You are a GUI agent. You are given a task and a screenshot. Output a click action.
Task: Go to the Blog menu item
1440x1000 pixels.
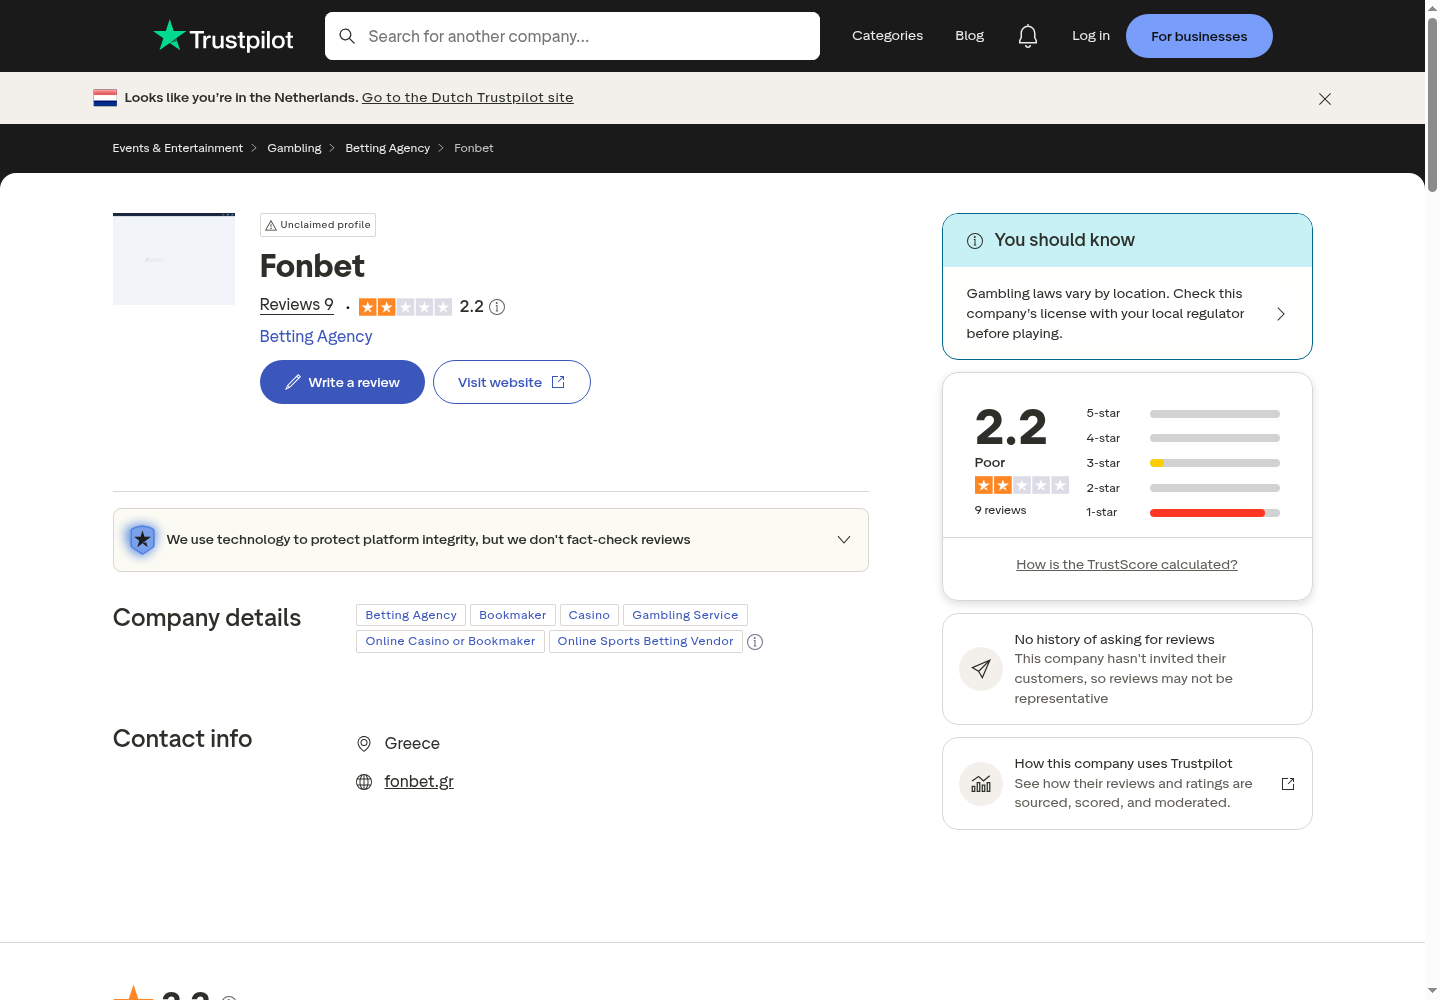click(969, 36)
